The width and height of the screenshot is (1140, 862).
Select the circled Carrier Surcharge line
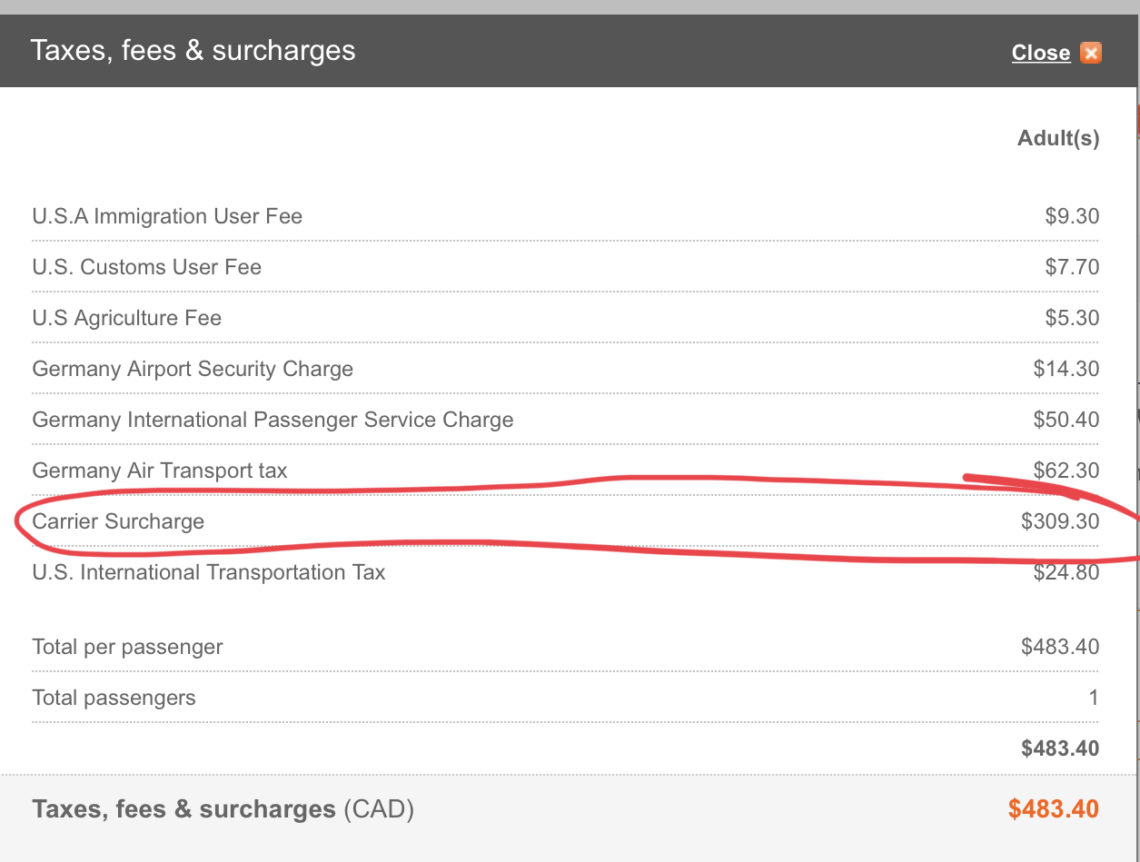[x=119, y=521]
